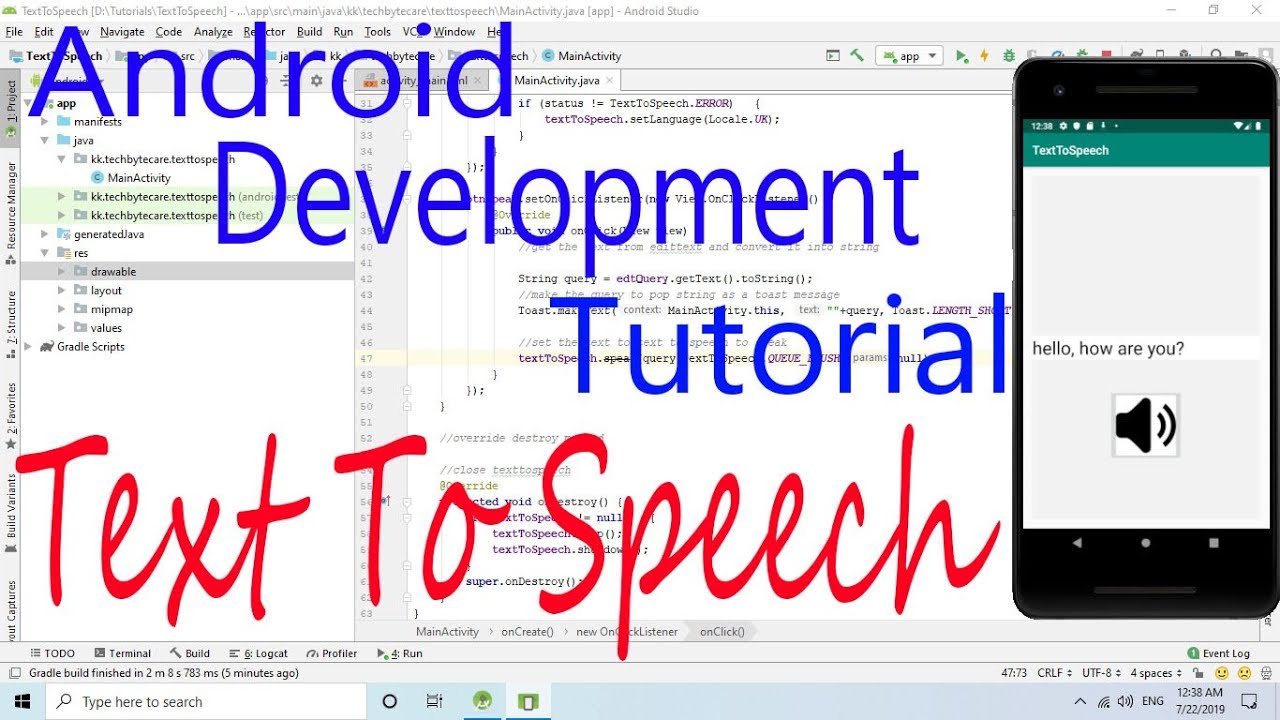Expand the generatedJava folder
This screenshot has width=1280, height=720.
45,234
